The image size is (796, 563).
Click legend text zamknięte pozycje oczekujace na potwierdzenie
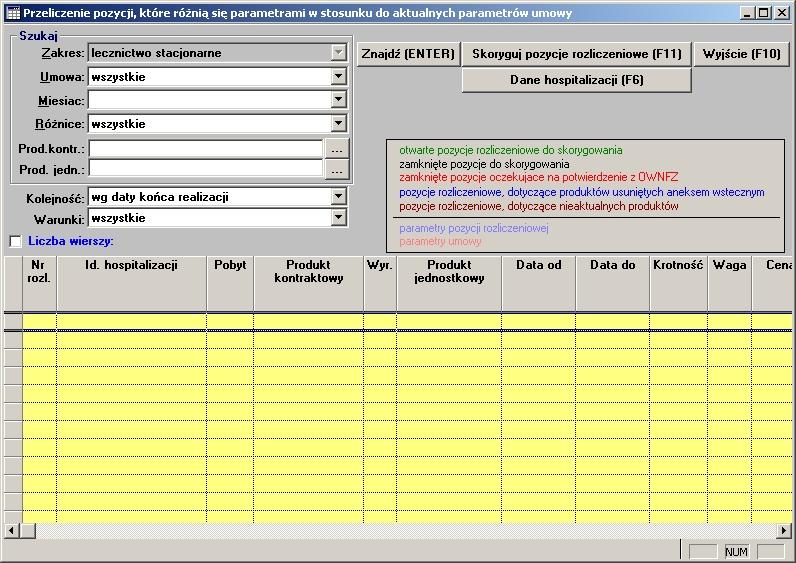coord(539,177)
